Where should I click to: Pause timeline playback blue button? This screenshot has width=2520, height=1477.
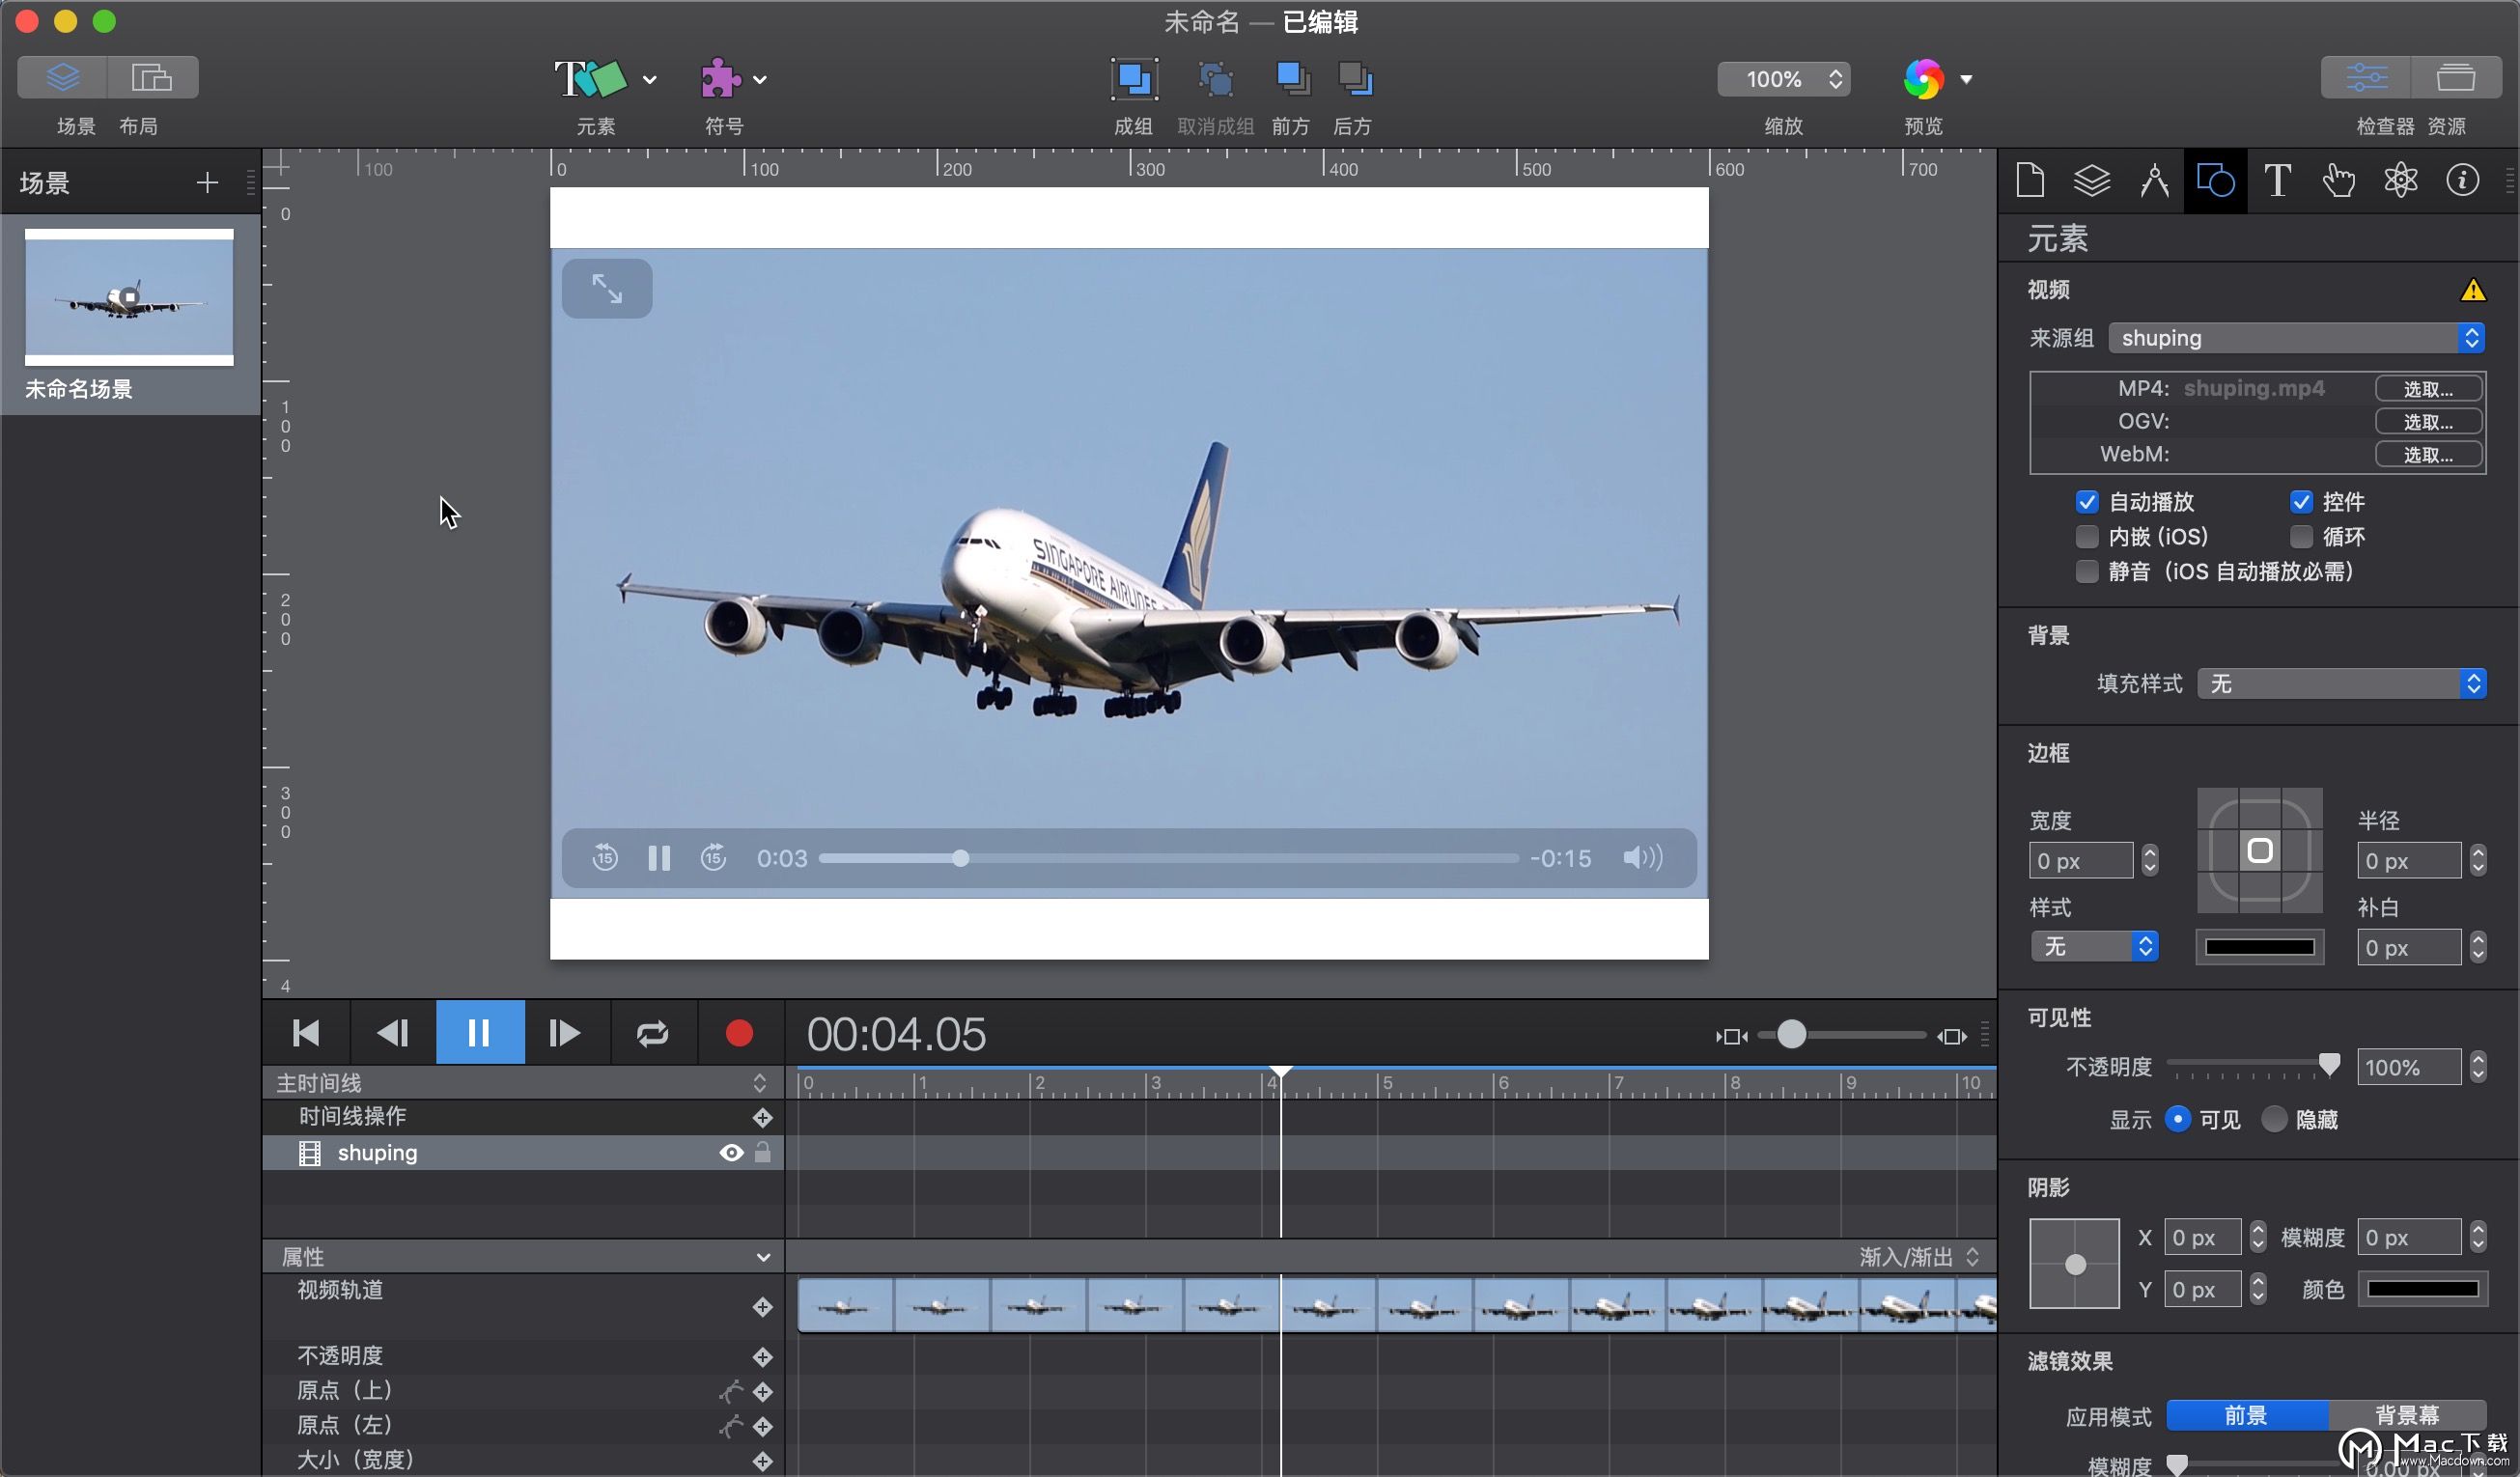(x=480, y=1032)
